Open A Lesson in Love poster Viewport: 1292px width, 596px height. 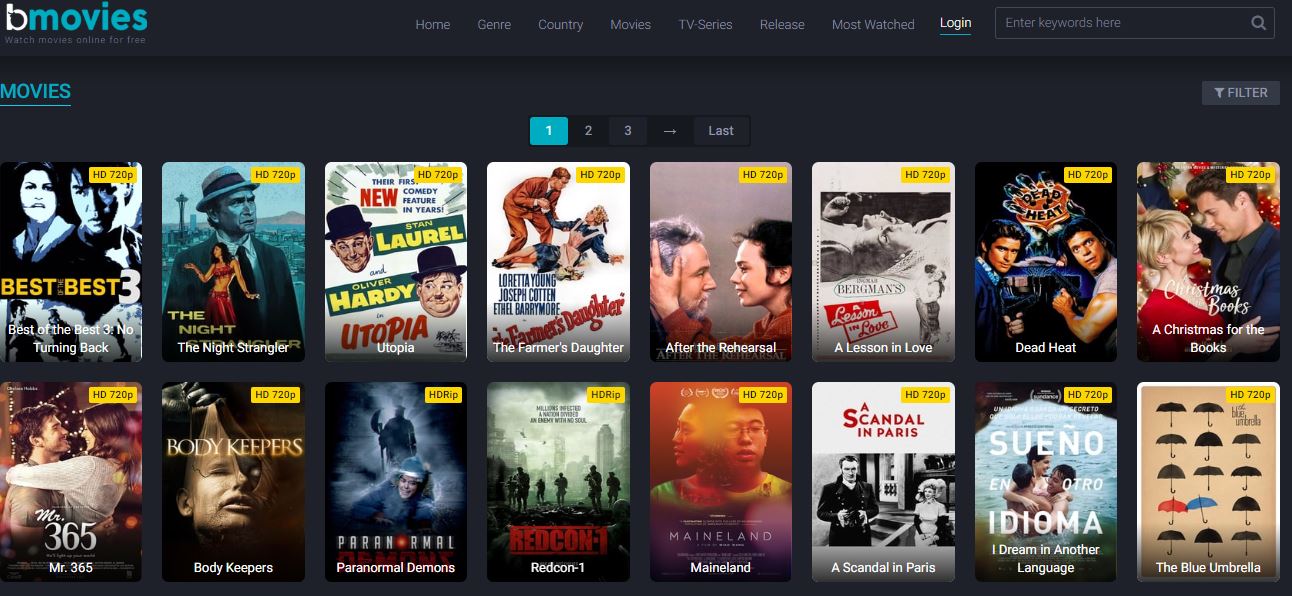click(883, 262)
